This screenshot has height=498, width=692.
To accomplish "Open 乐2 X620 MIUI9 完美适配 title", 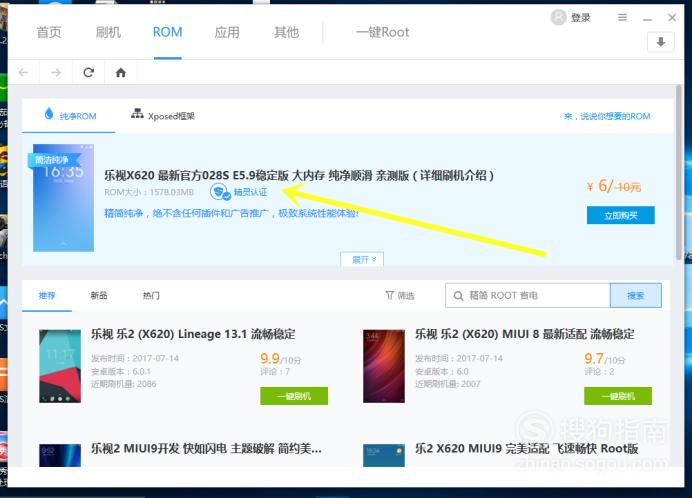I will [x=527, y=449].
